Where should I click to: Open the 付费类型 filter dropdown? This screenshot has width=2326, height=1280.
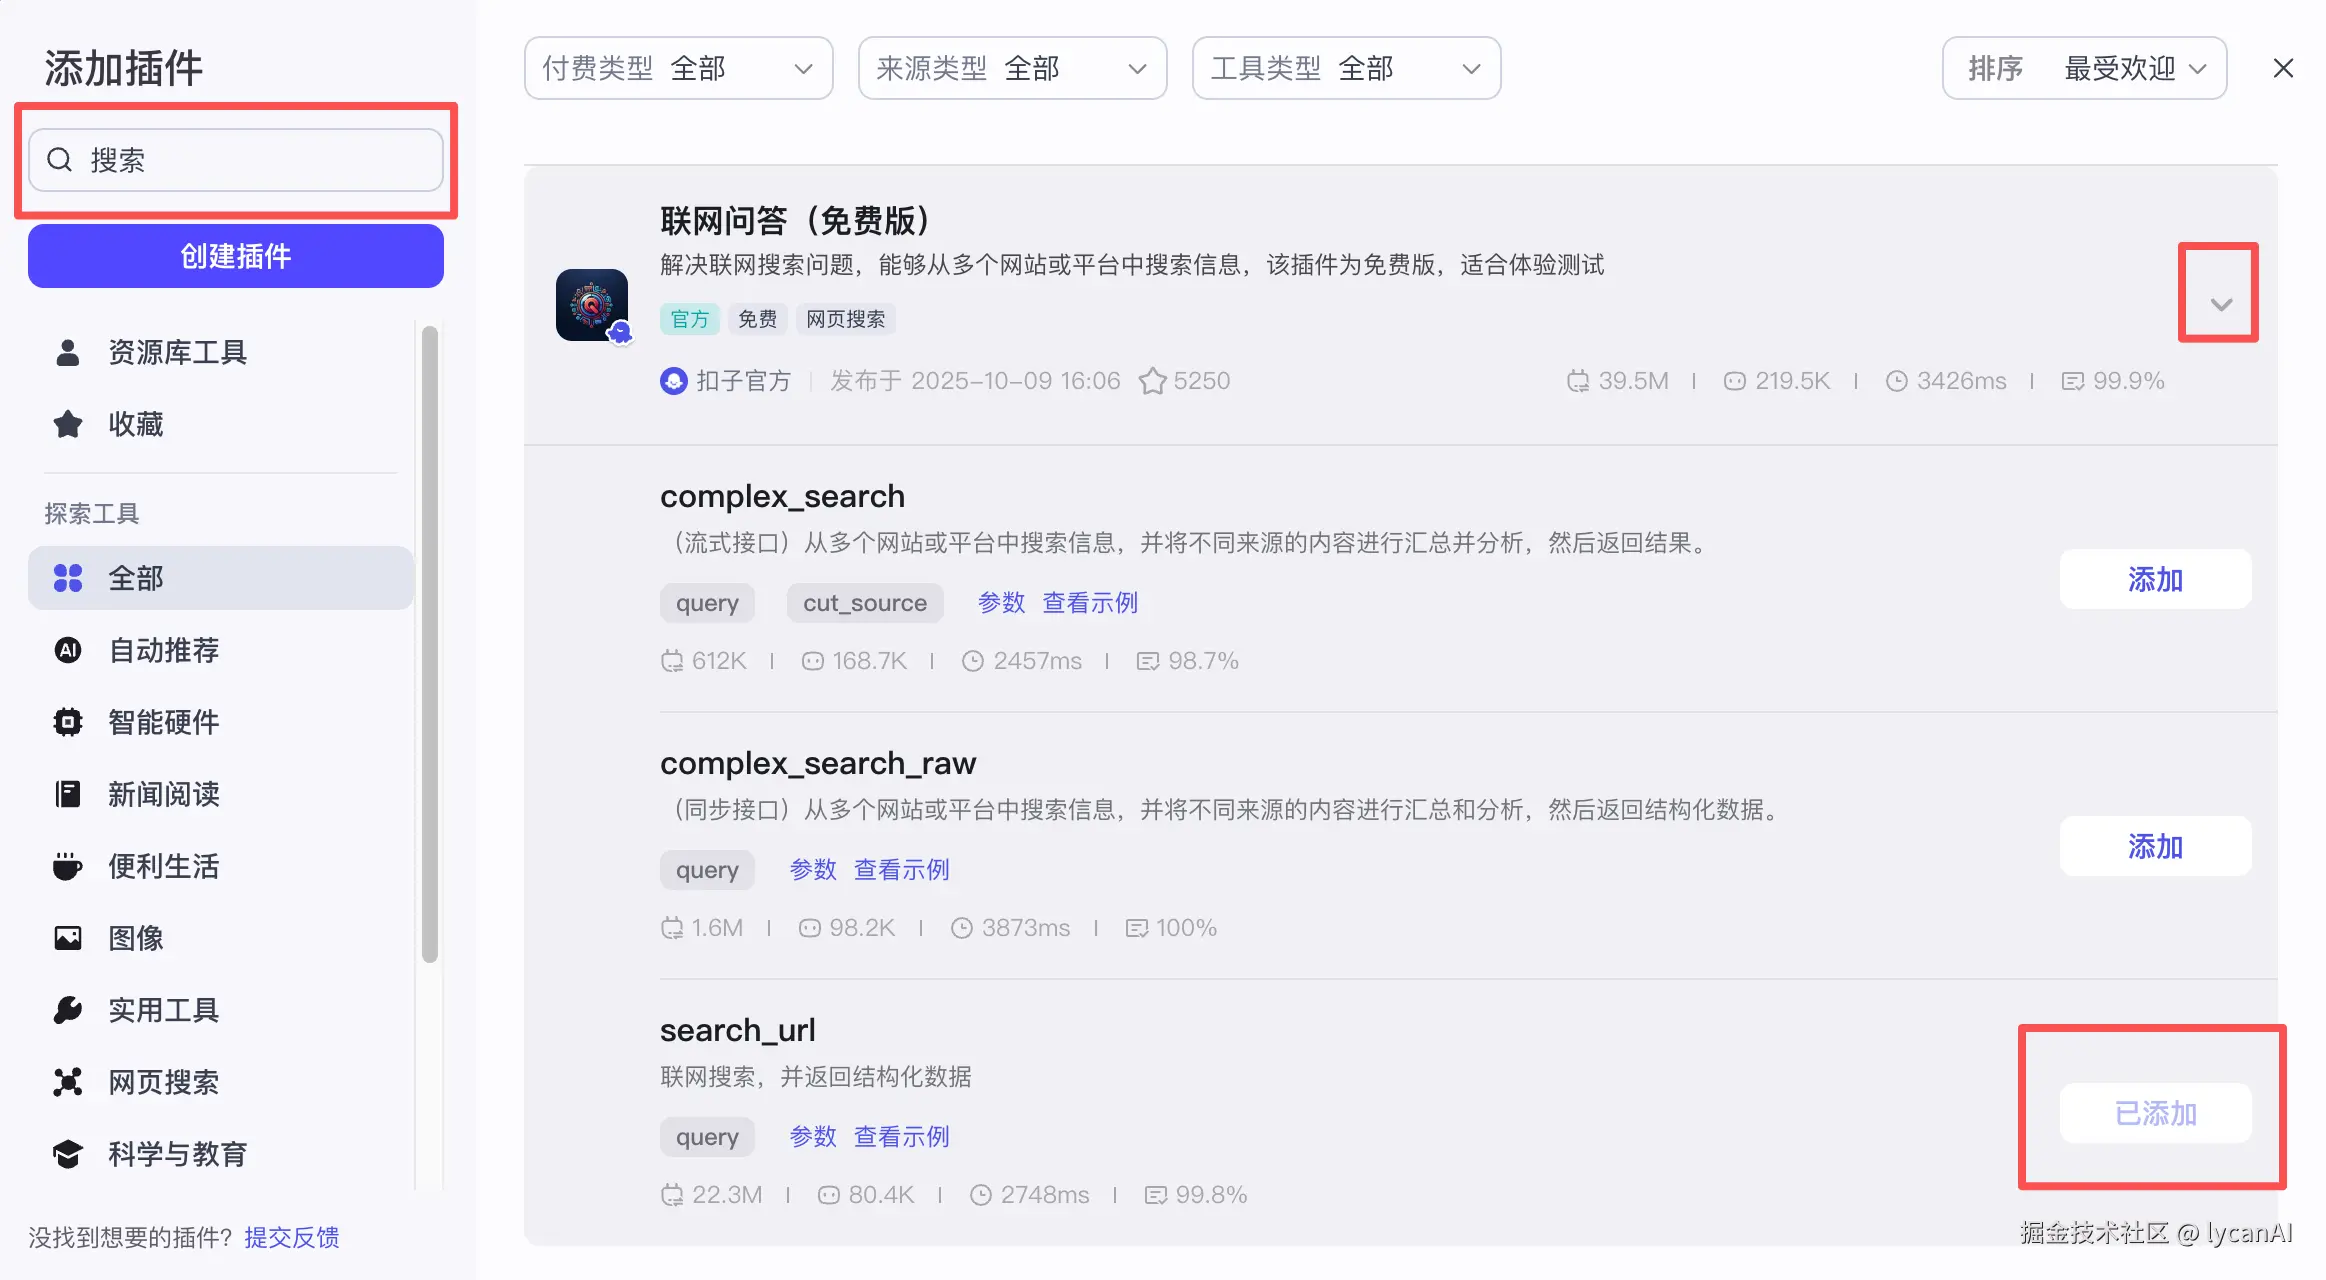pyautogui.click(x=678, y=67)
